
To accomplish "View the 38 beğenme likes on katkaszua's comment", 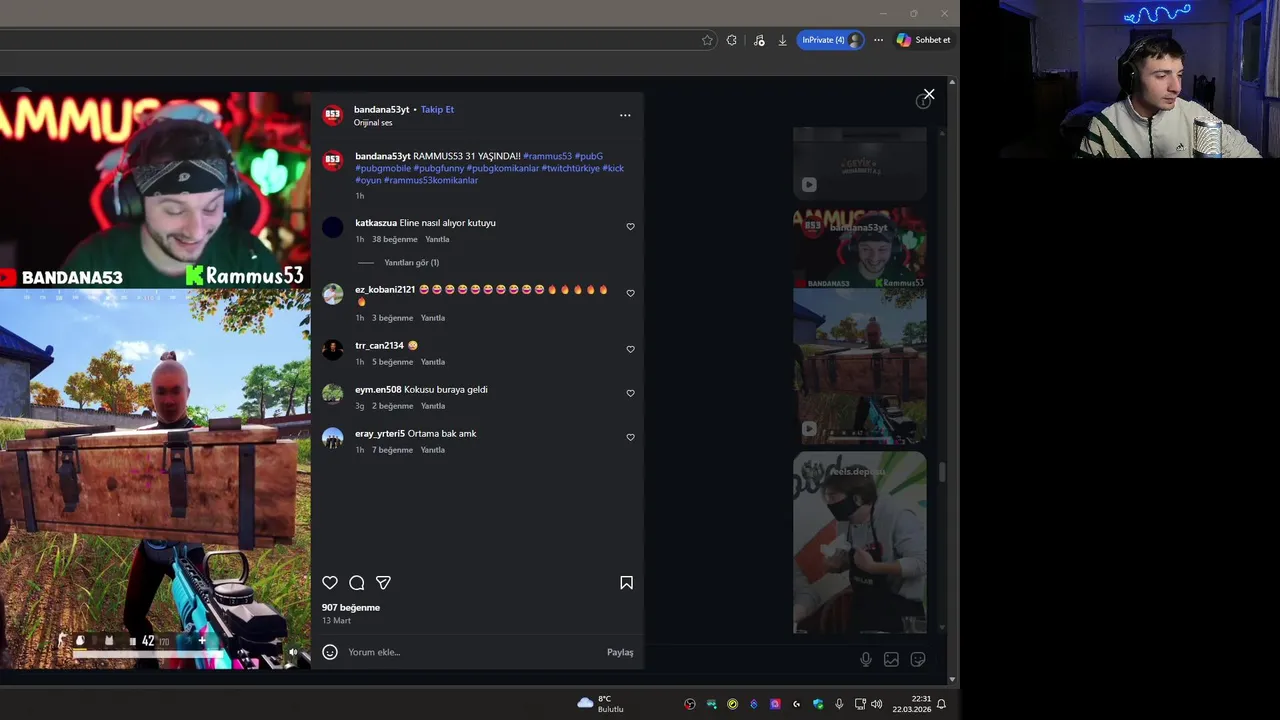I will point(394,239).
